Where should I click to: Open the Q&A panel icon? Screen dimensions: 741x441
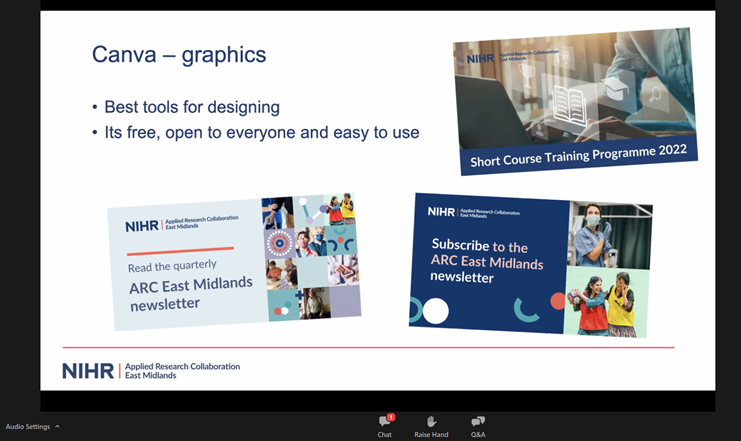point(478,421)
